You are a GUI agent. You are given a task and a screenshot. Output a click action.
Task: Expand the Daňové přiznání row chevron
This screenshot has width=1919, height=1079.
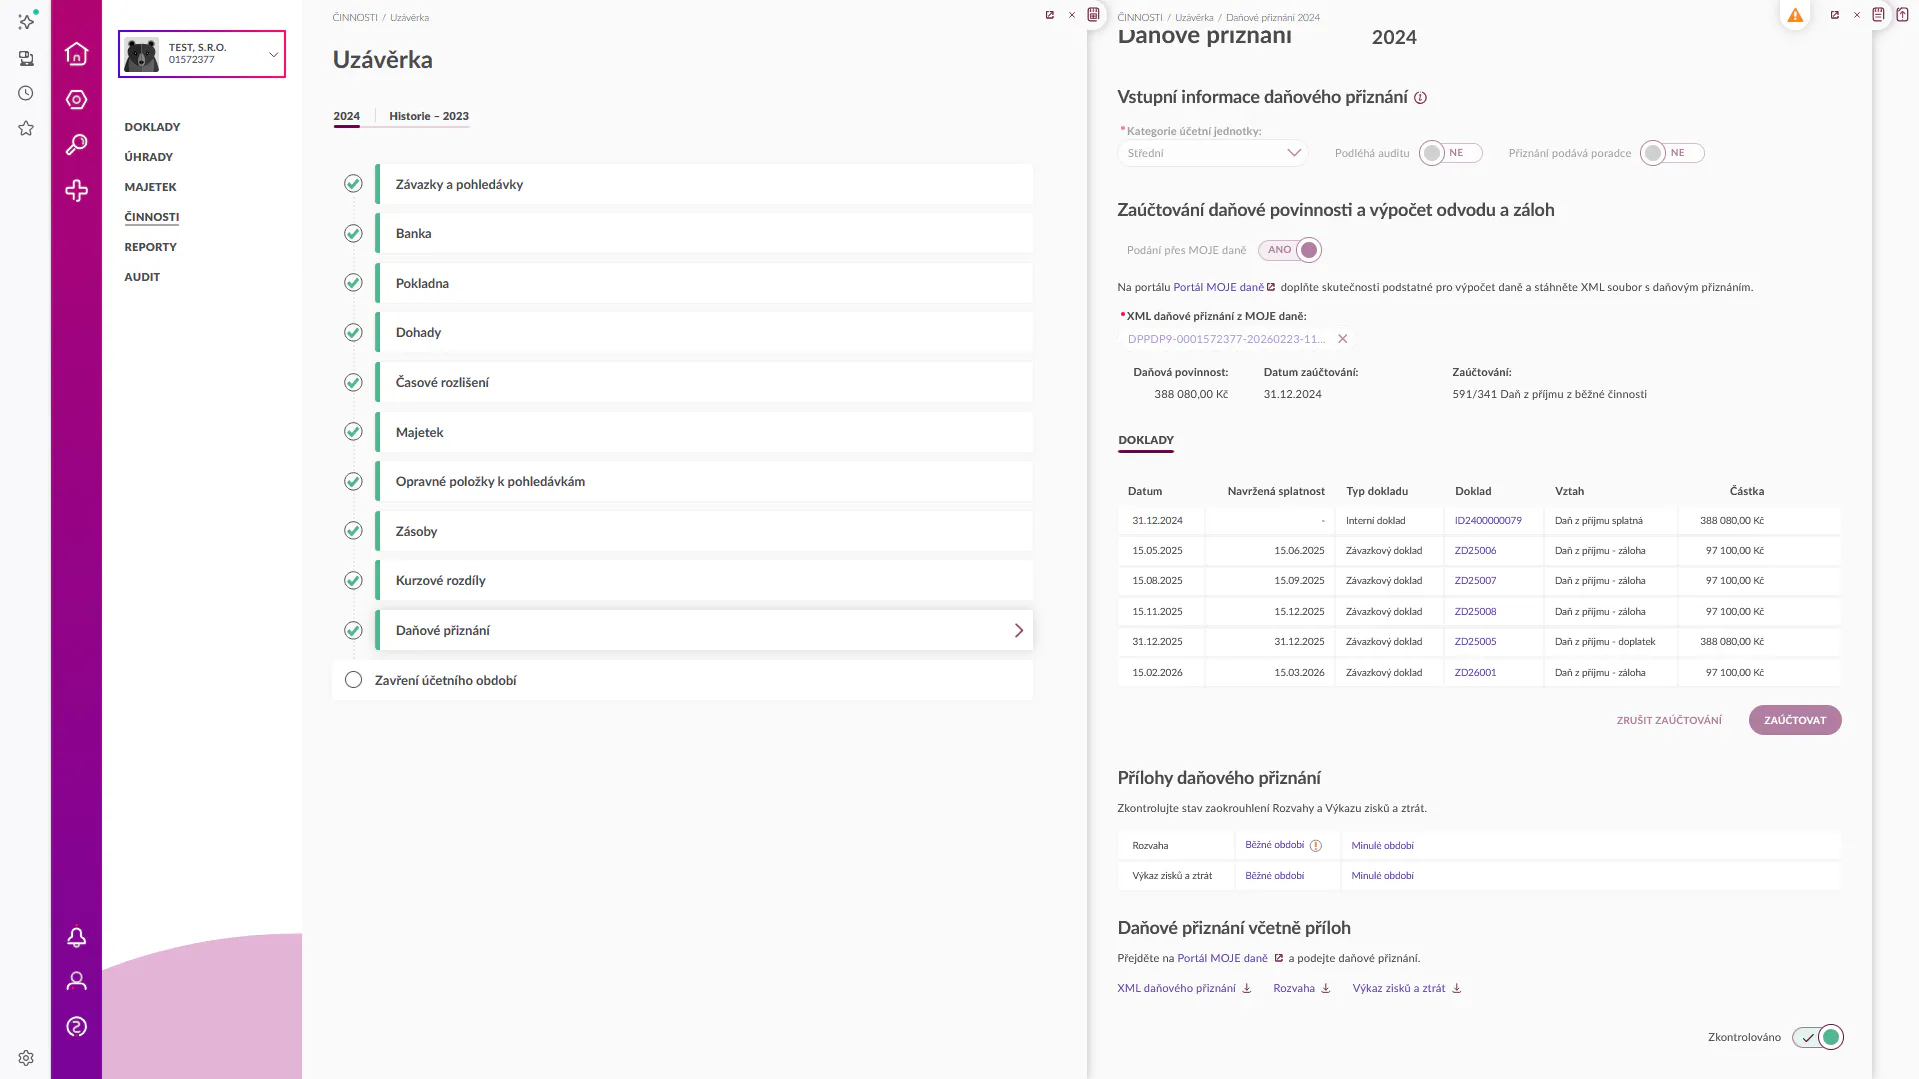[1018, 631]
